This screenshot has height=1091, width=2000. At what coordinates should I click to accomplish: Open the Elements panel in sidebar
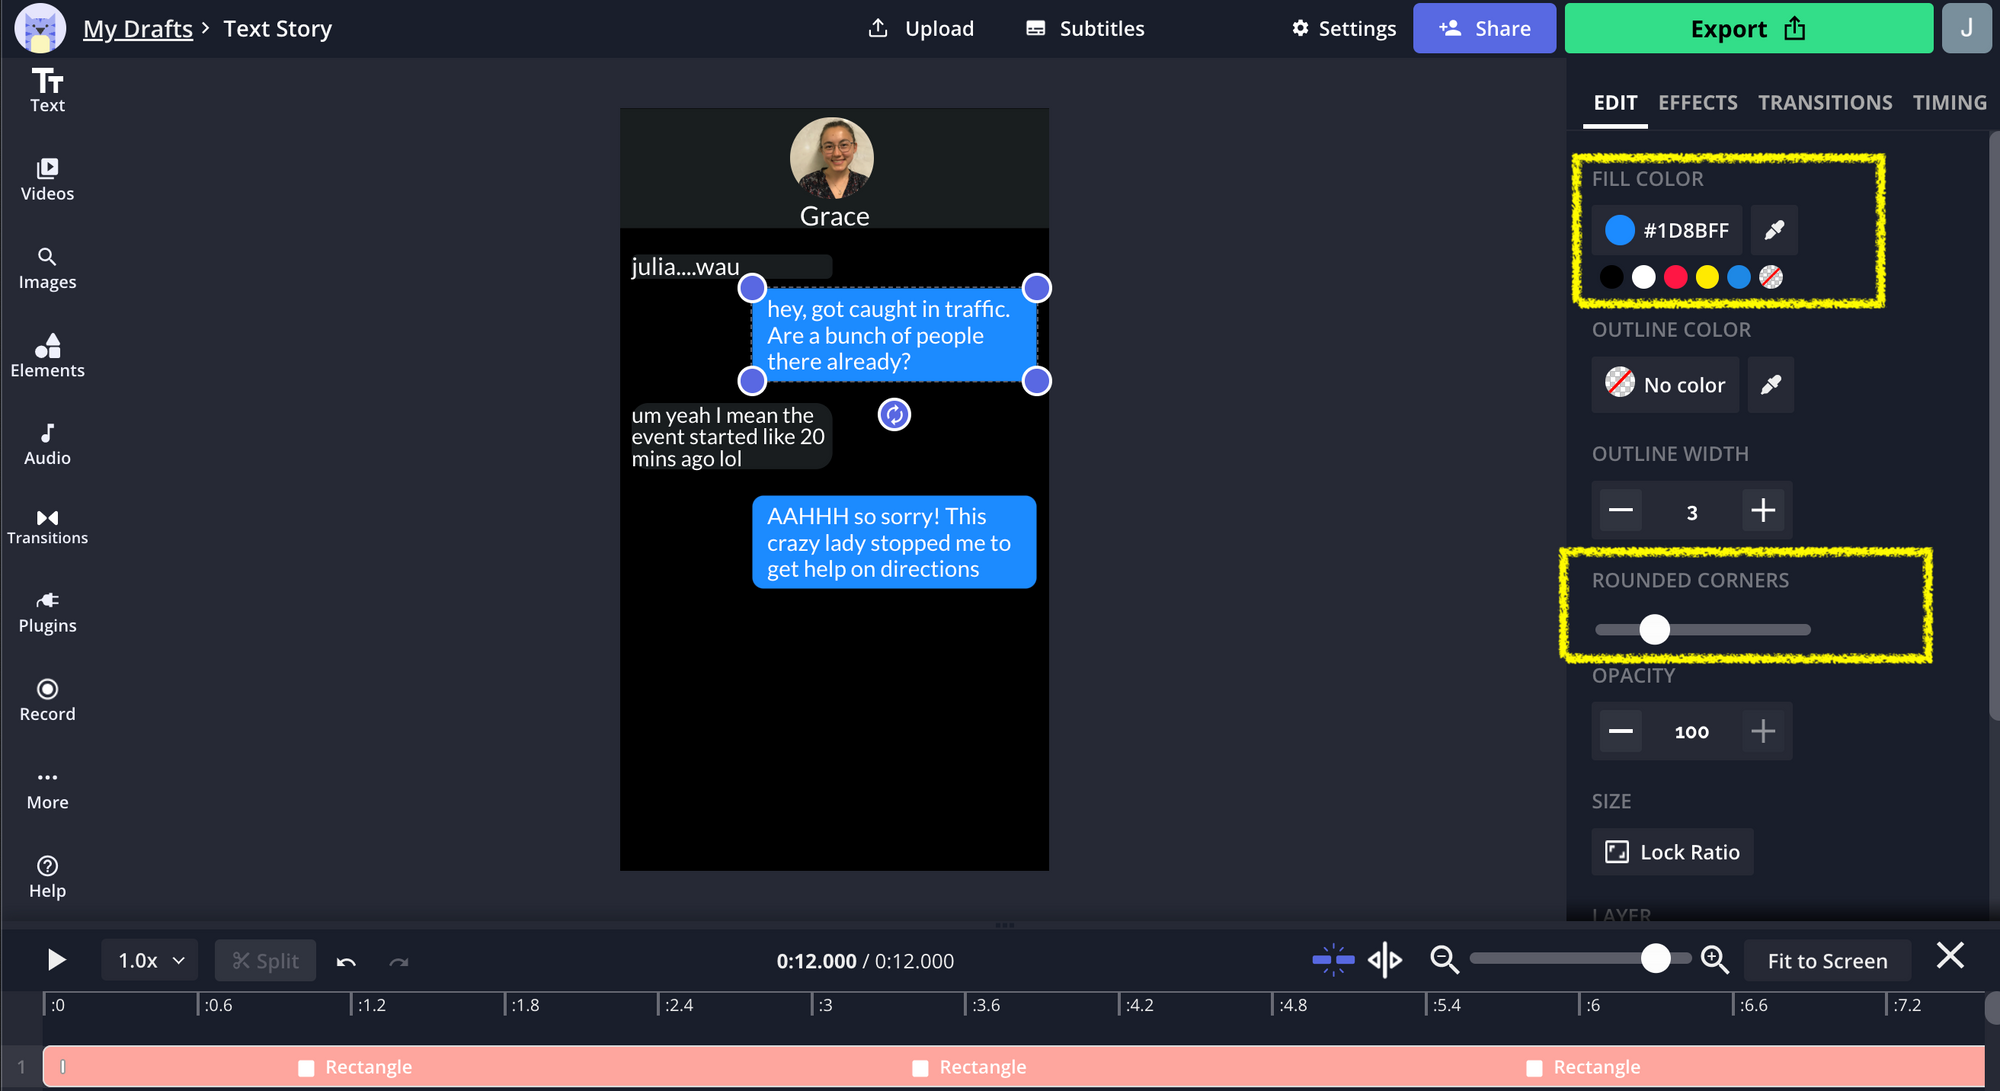tap(47, 355)
